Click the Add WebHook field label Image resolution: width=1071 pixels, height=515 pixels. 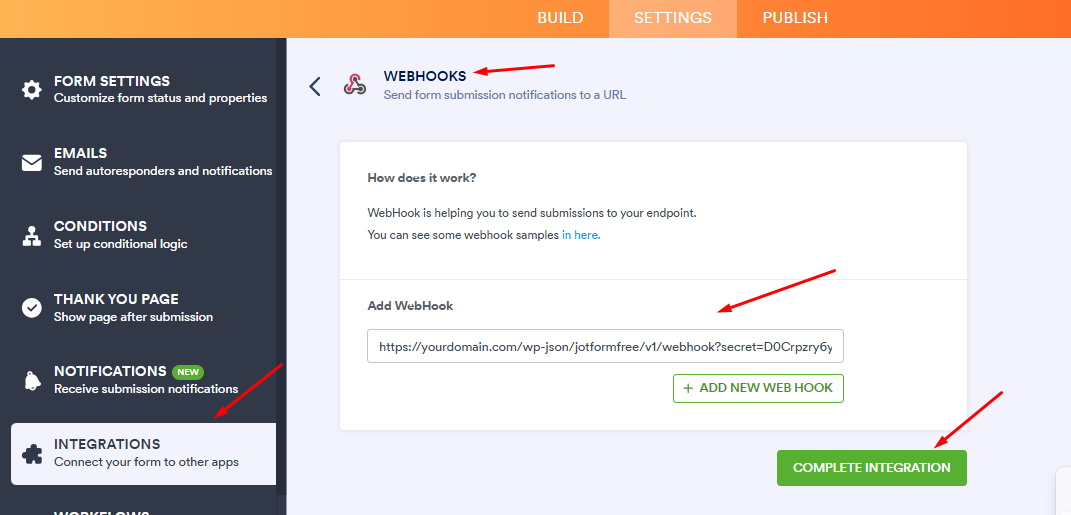(x=410, y=305)
